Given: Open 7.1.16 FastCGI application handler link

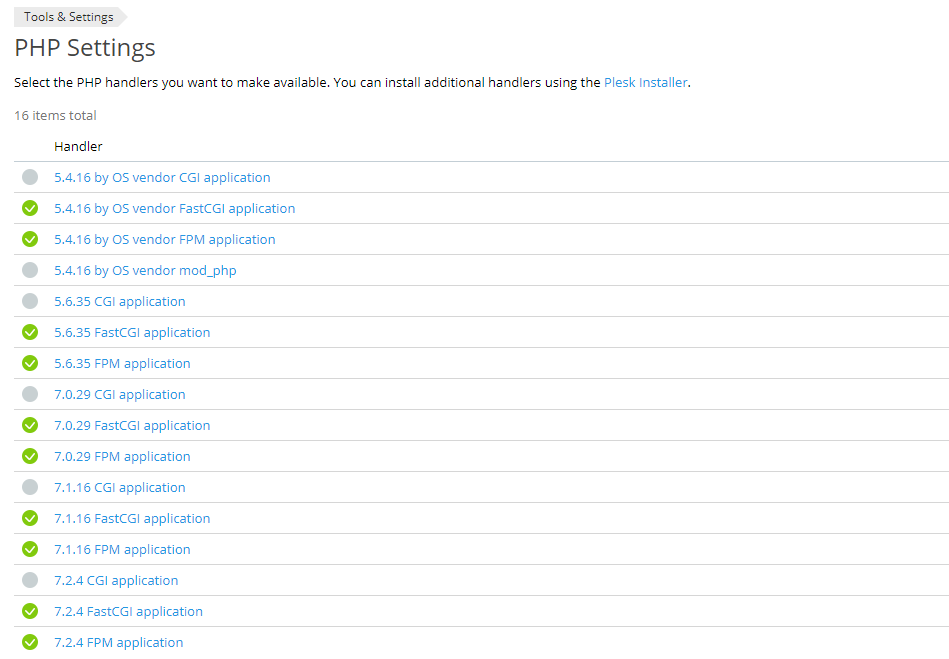Looking at the screenshot, I should click(x=132, y=519).
